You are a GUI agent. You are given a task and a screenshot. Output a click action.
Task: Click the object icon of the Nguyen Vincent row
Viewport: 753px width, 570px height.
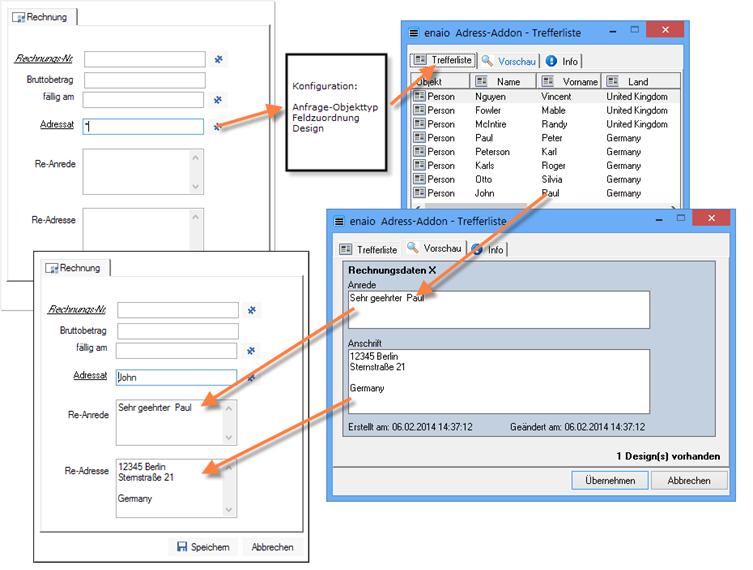tap(418, 97)
